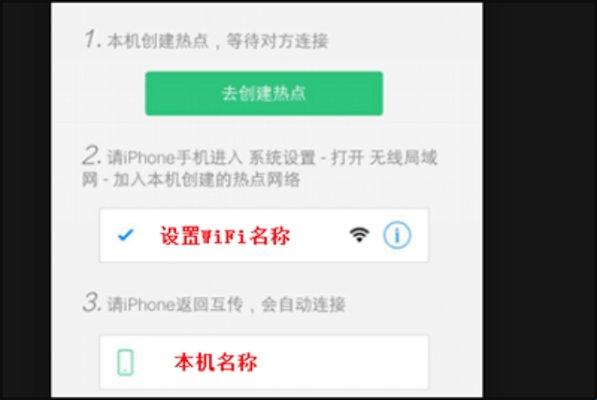Click the italic number 2 step marker
597x400 pixels.
[92, 156]
